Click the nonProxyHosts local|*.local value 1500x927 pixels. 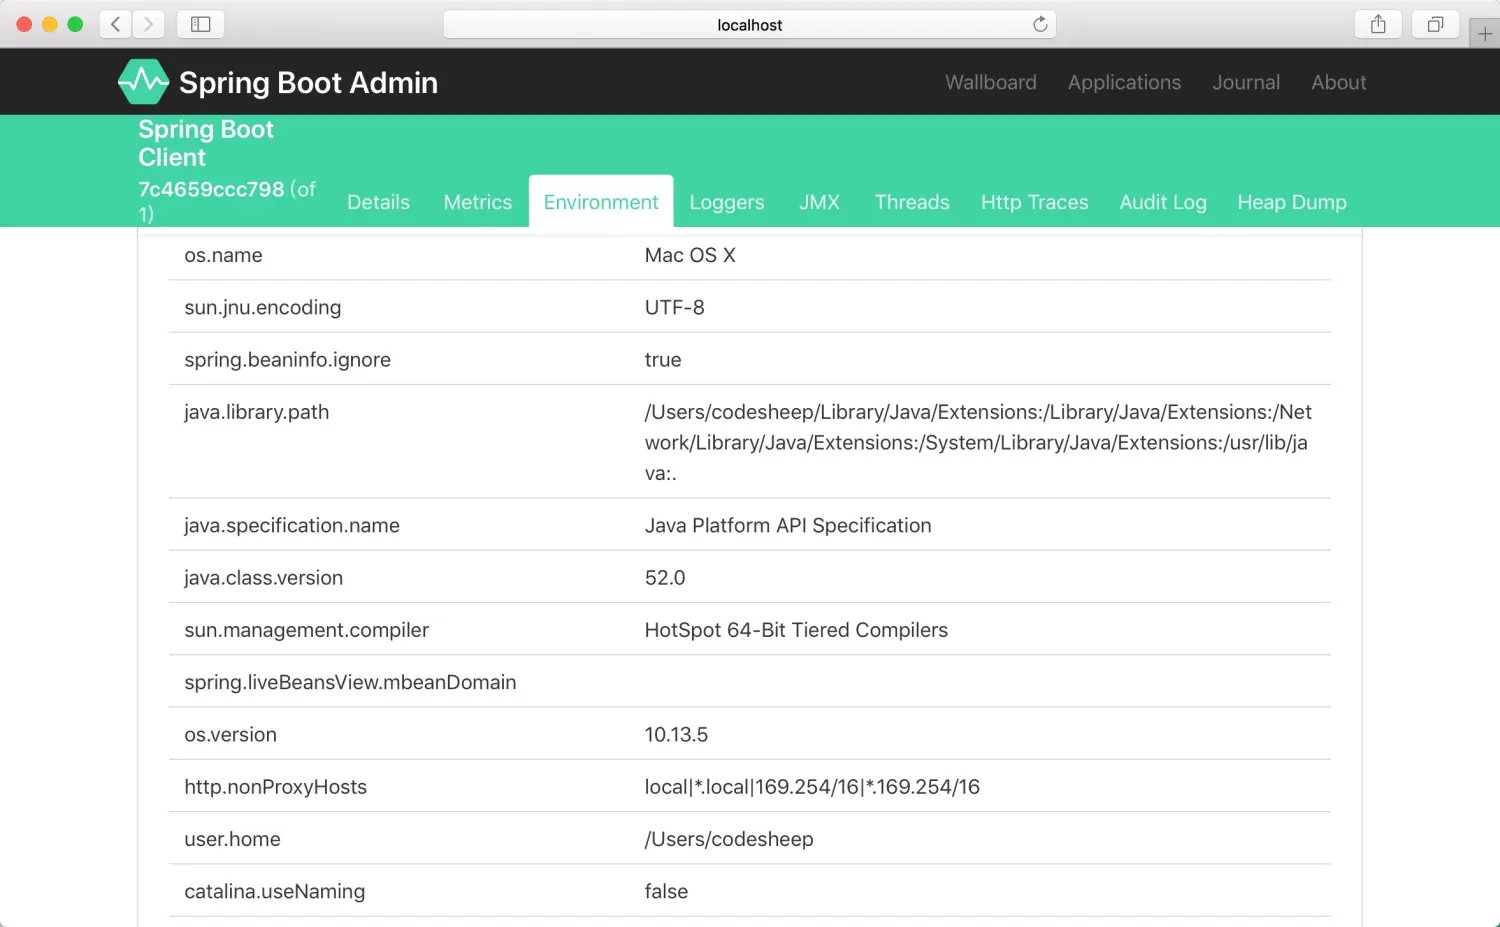(812, 787)
